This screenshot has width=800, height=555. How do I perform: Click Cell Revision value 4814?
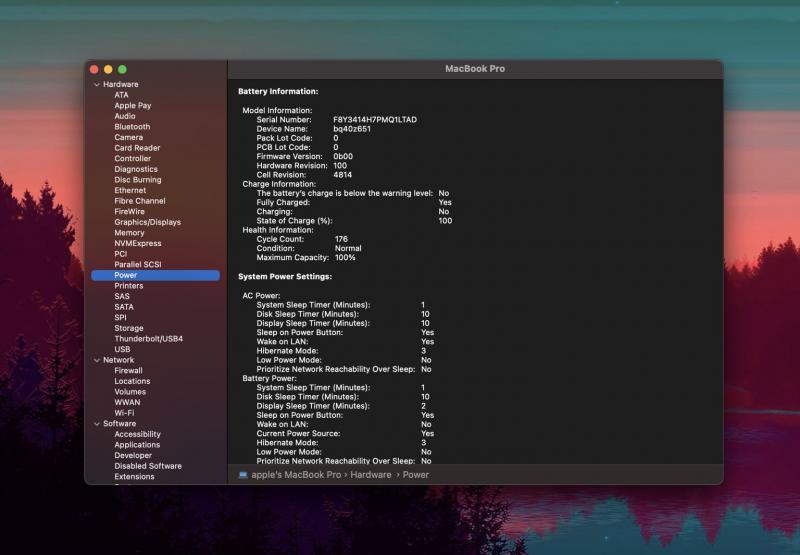(342, 175)
